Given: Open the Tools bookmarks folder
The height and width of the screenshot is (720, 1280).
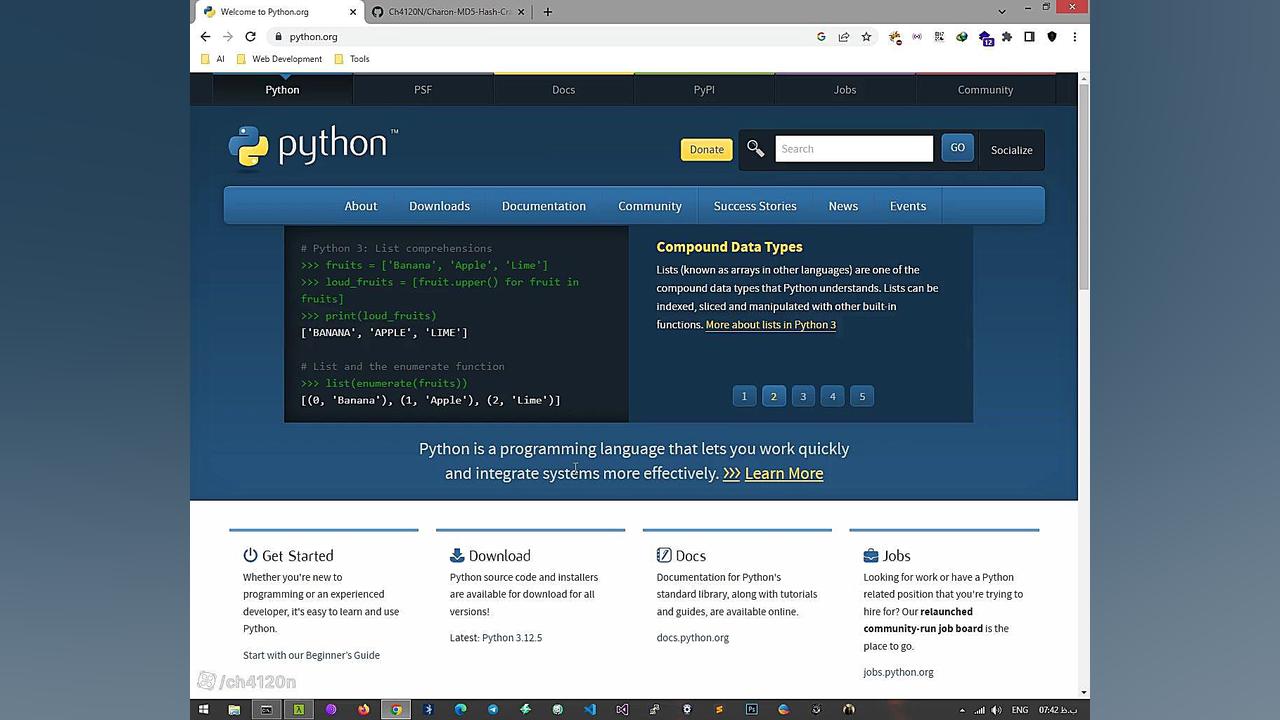Looking at the screenshot, I should (351, 59).
